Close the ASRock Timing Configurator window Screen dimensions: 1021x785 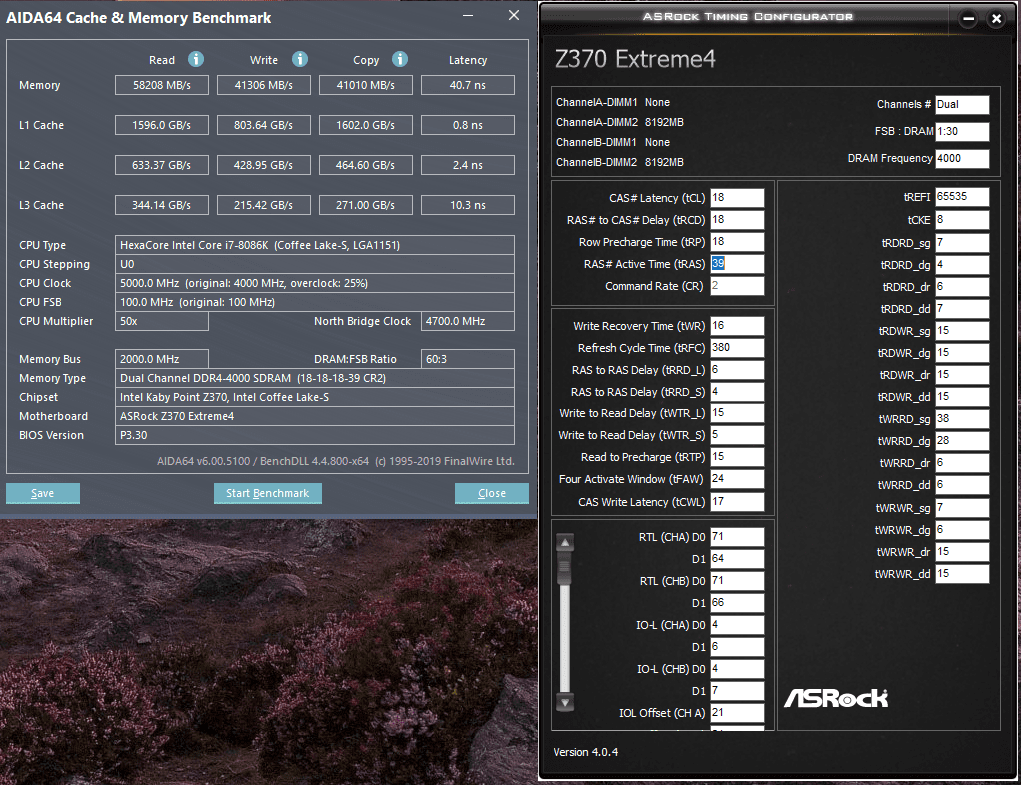[x=996, y=19]
